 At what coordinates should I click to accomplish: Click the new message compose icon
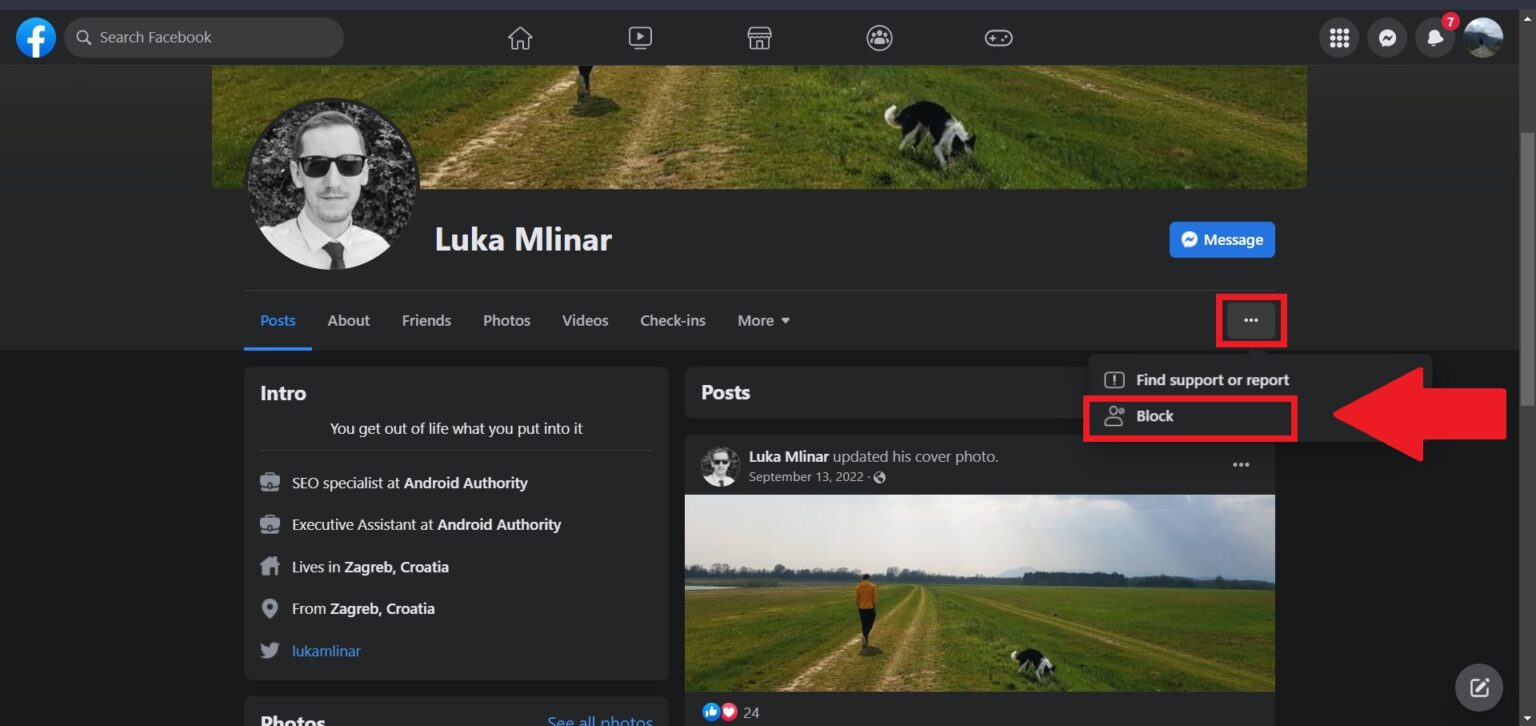[x=1479, y=688]
